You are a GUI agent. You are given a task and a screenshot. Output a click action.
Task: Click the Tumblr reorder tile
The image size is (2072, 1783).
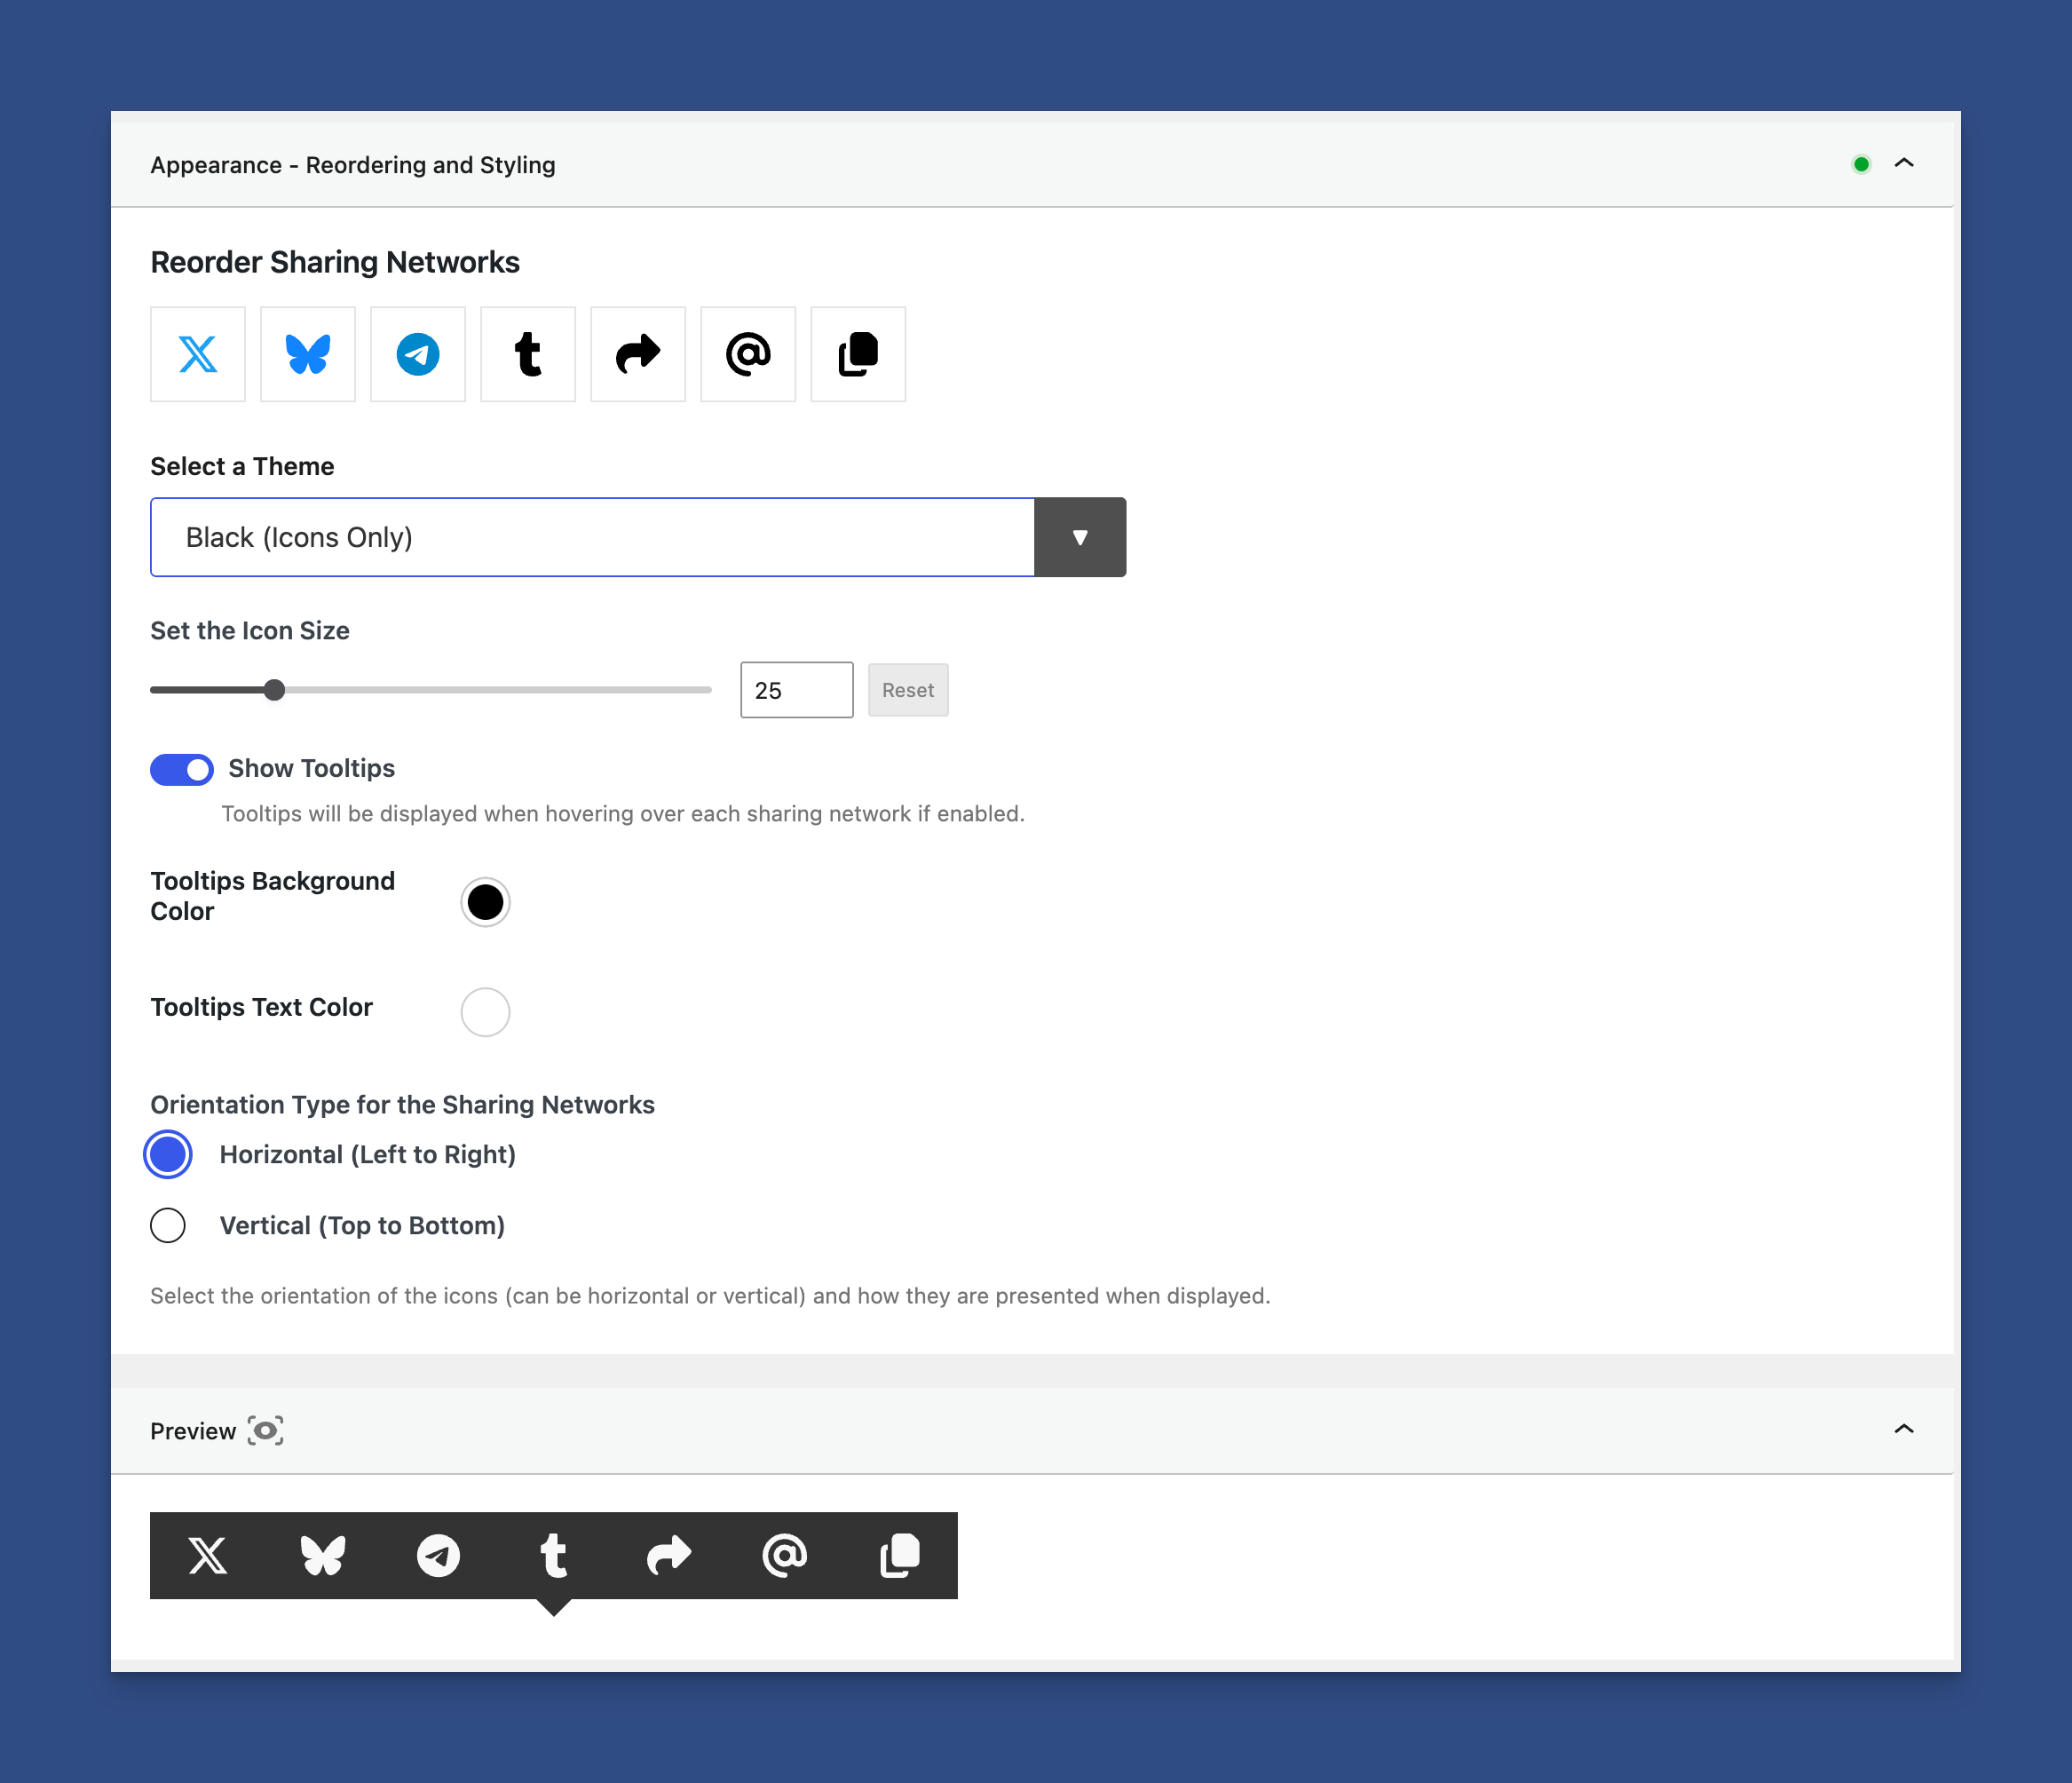[x=527, y=354]
